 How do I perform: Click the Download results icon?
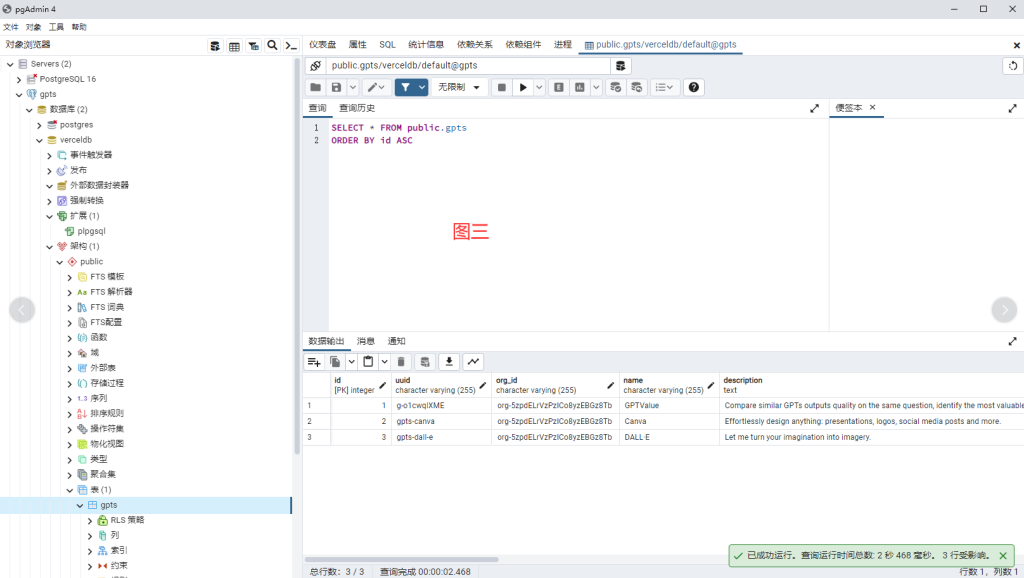tap(449, 362)
